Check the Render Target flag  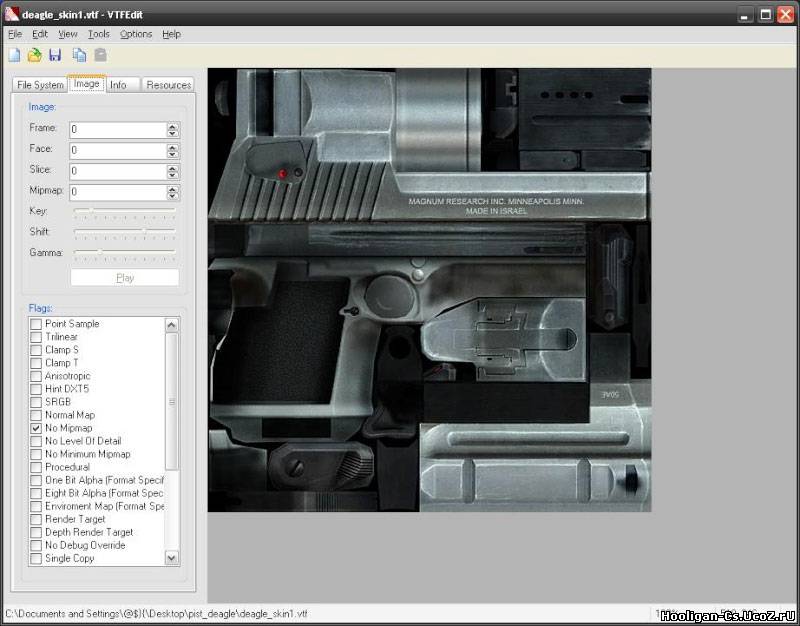(36, 519)
